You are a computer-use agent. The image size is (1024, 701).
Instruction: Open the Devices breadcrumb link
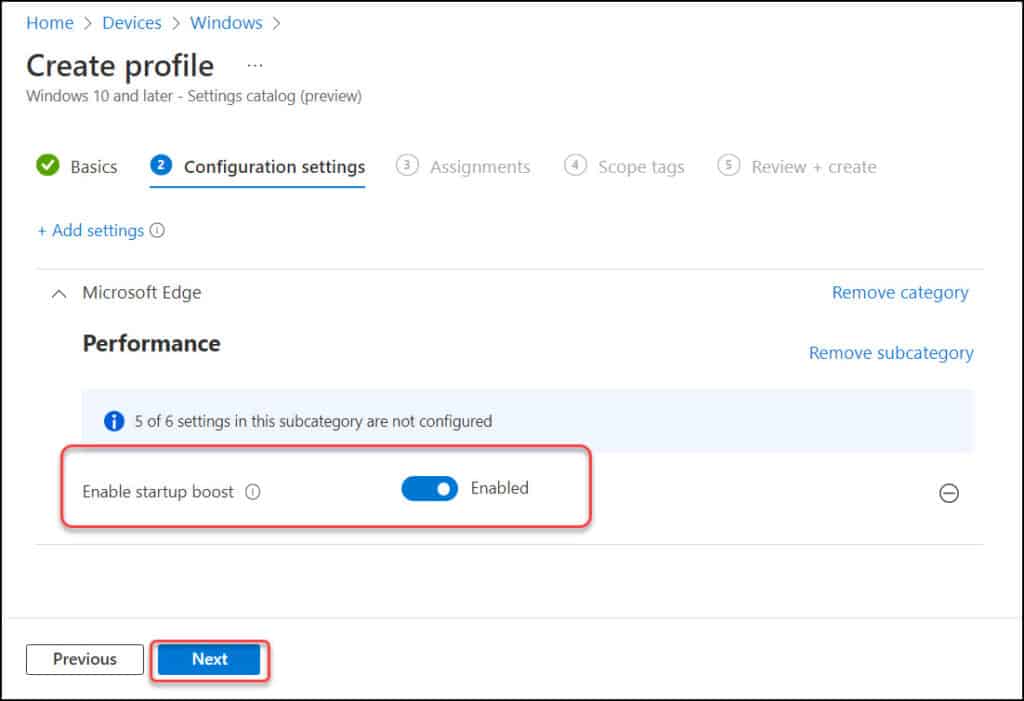pos(132,23)
